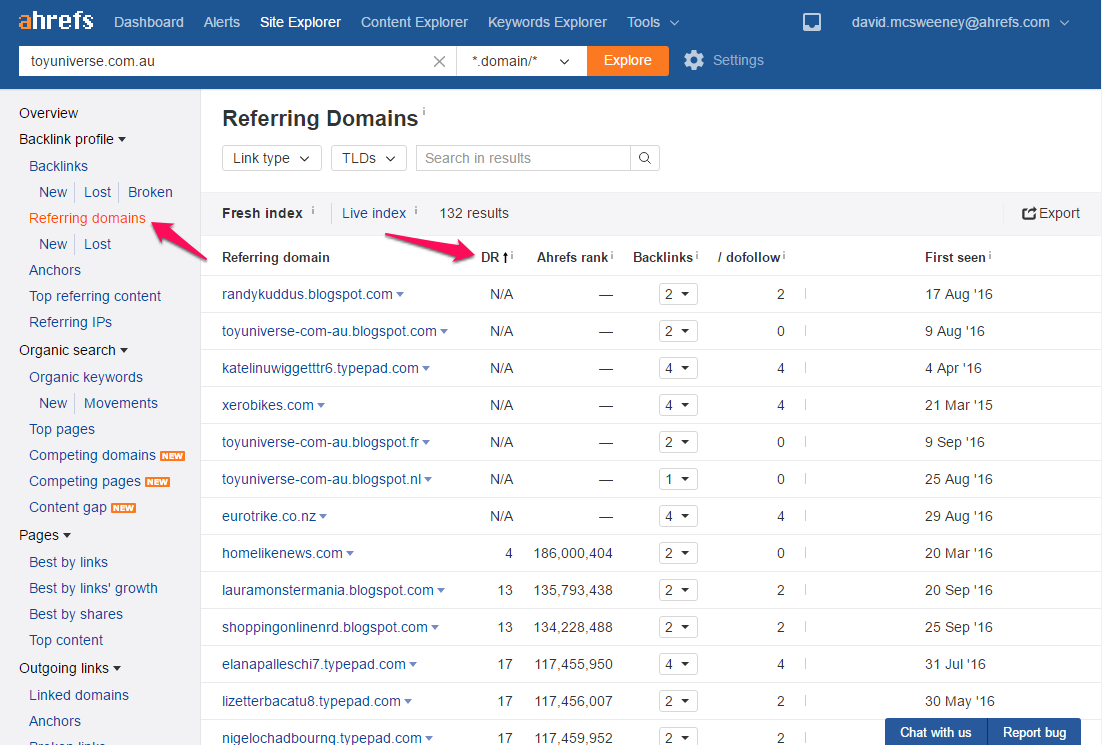Open the Referring IPs link
The width and height of the screenshot is (1102, 745).
click(x=70, y=322)
